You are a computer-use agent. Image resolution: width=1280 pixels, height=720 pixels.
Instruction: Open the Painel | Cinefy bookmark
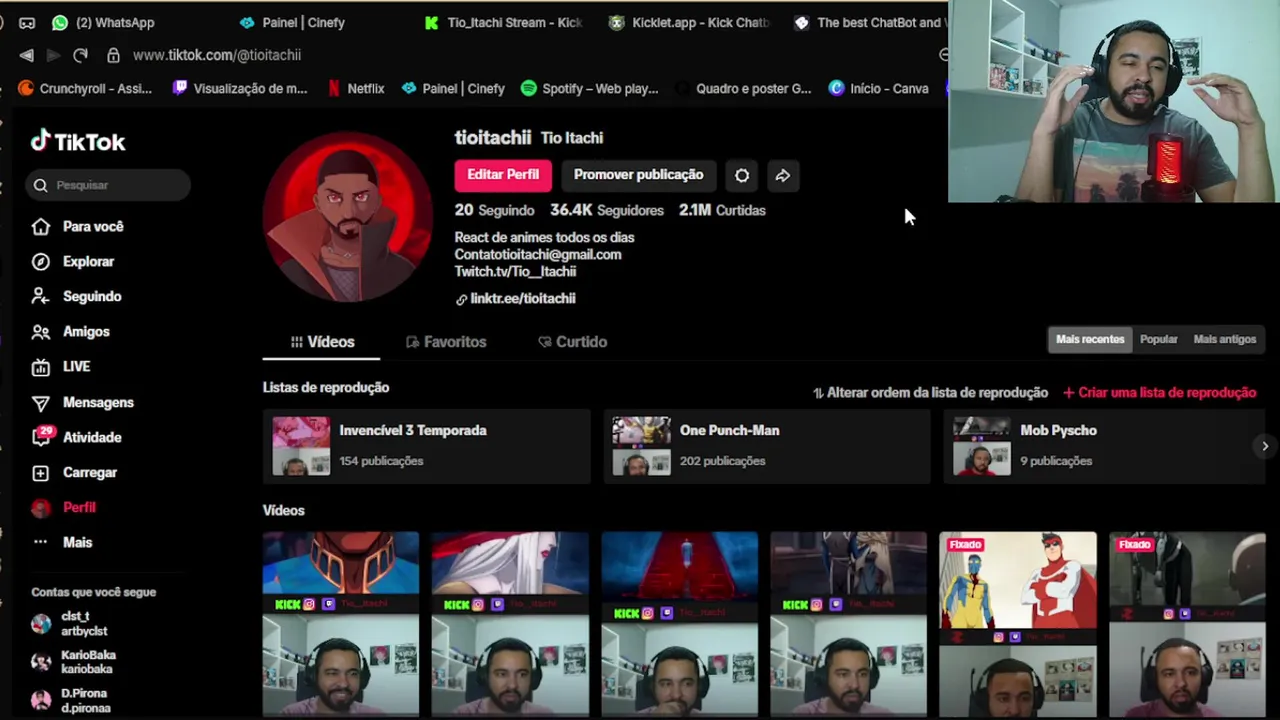453,88
